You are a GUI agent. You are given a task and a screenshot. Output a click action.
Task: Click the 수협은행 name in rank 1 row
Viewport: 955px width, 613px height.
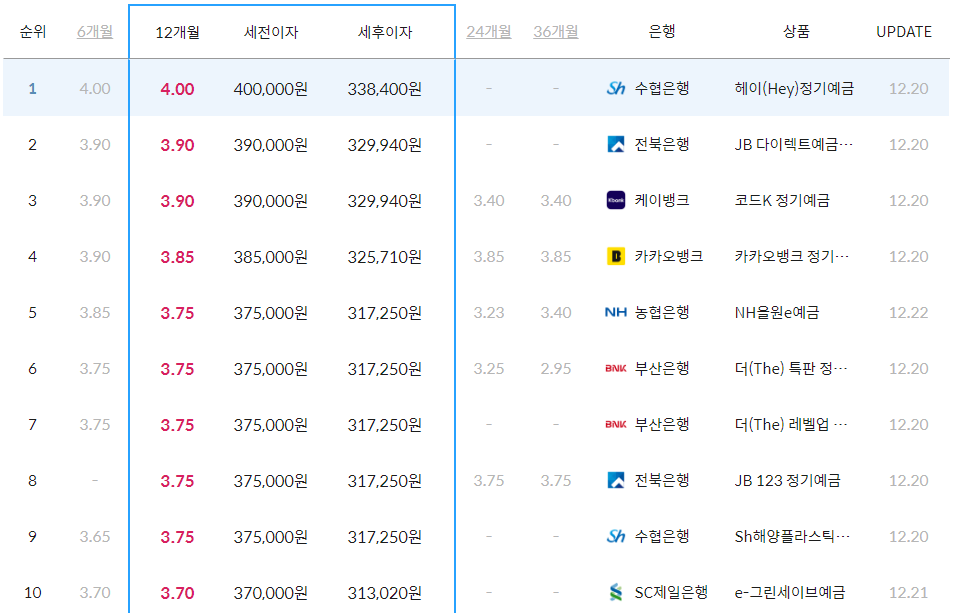(662, 88)
